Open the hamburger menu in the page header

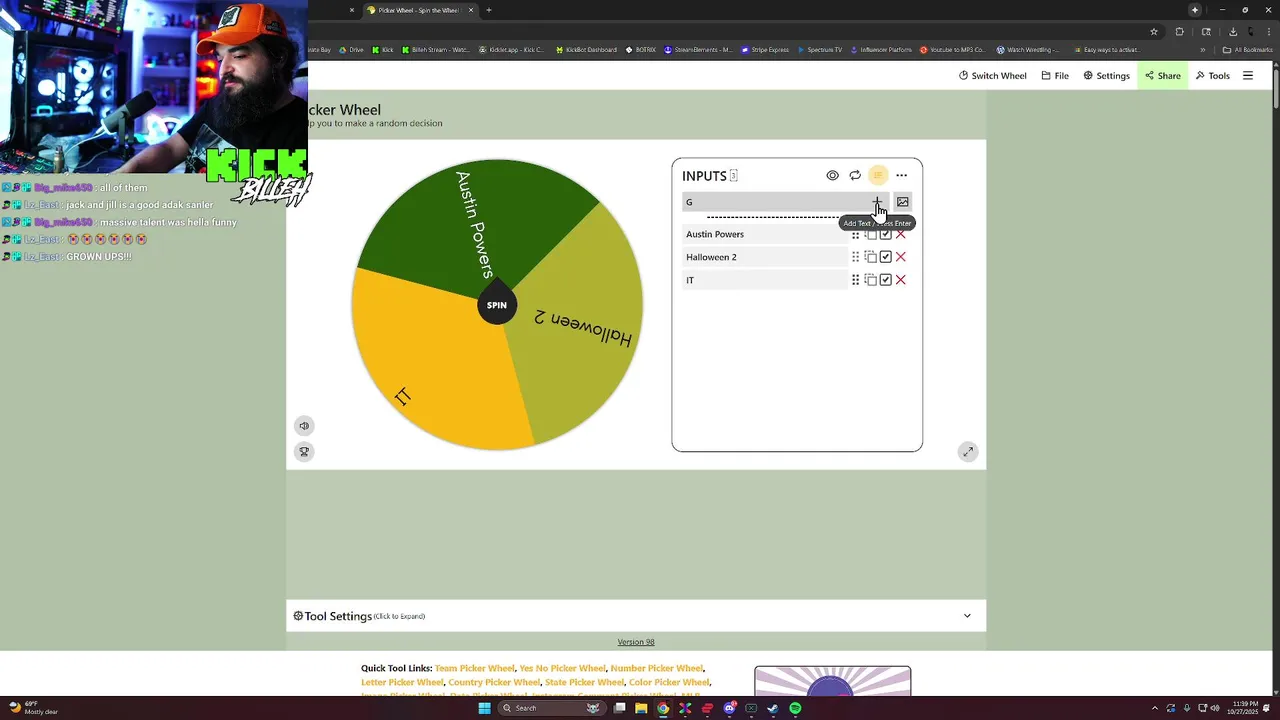(x=1248, y=76)
